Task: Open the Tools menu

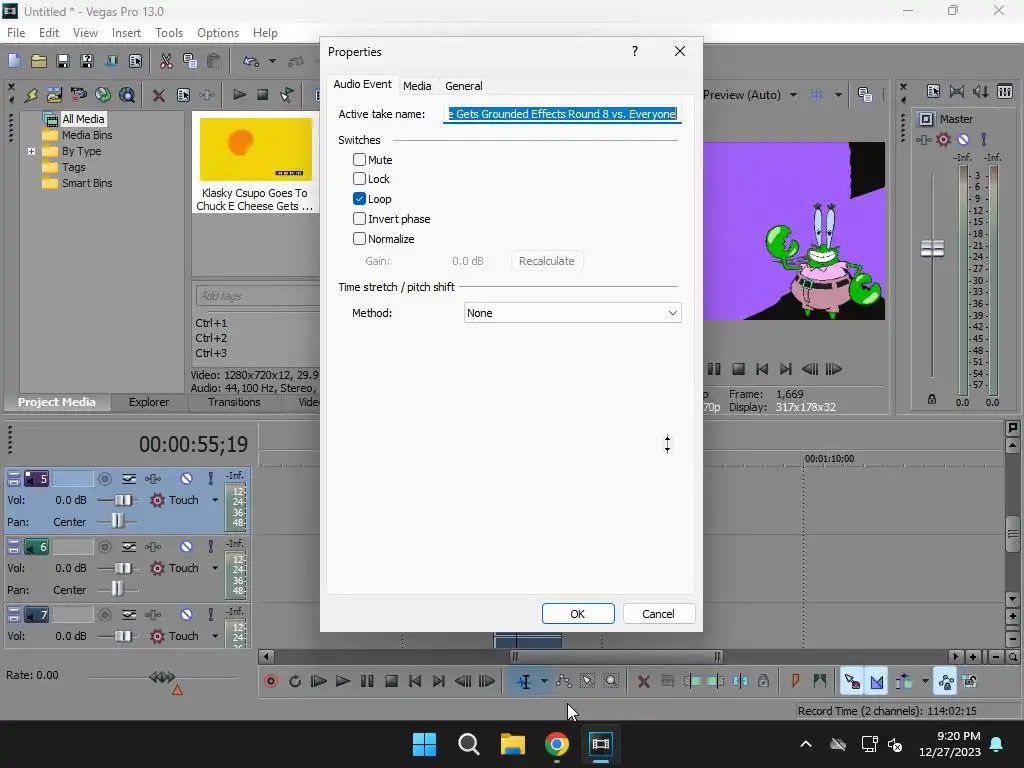Action: click(168, 33)
